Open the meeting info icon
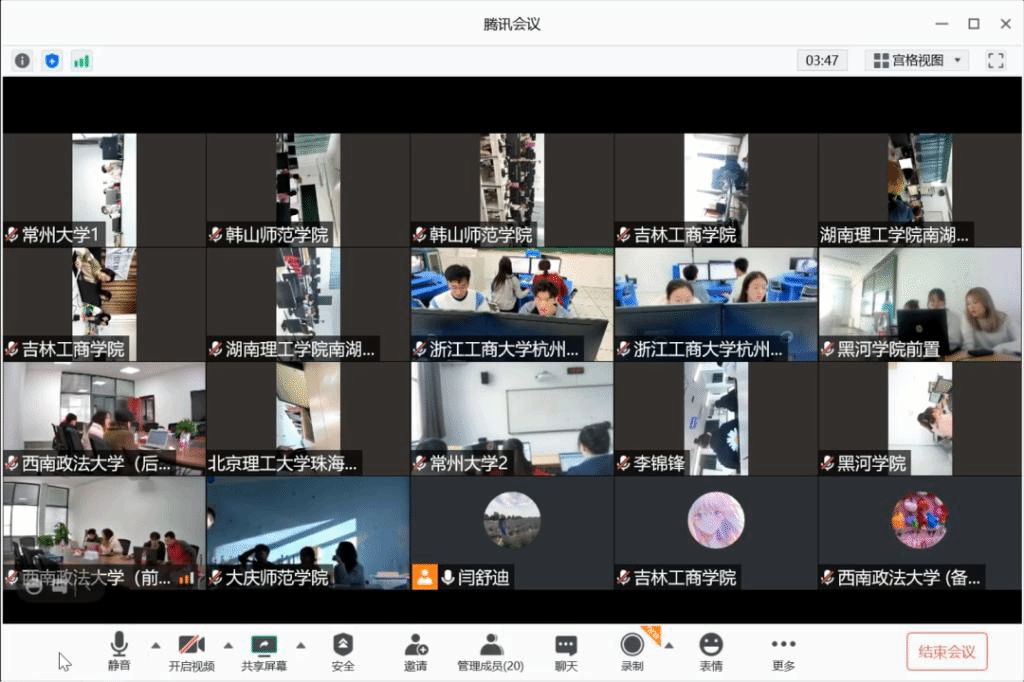This screenshot has width=1024, height=682. tap(22, 60)
